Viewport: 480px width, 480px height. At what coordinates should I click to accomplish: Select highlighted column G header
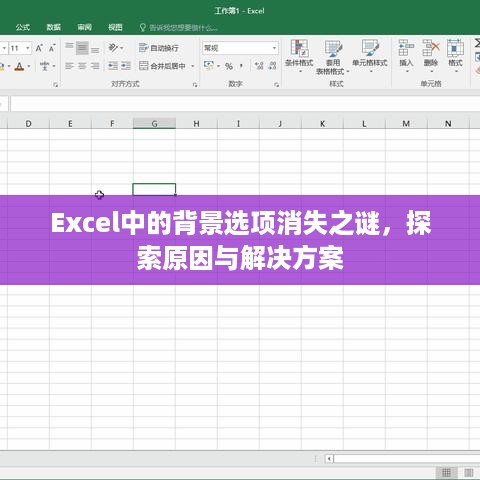coord(154,123)
